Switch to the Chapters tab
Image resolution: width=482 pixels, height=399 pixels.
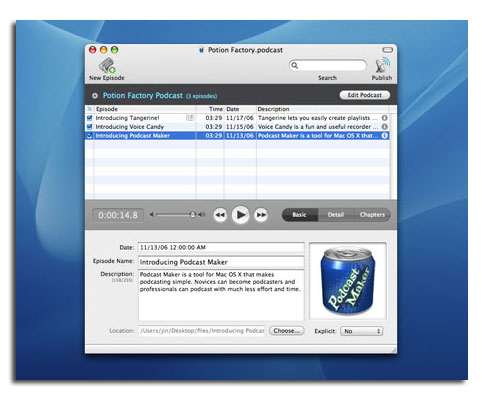372,215
